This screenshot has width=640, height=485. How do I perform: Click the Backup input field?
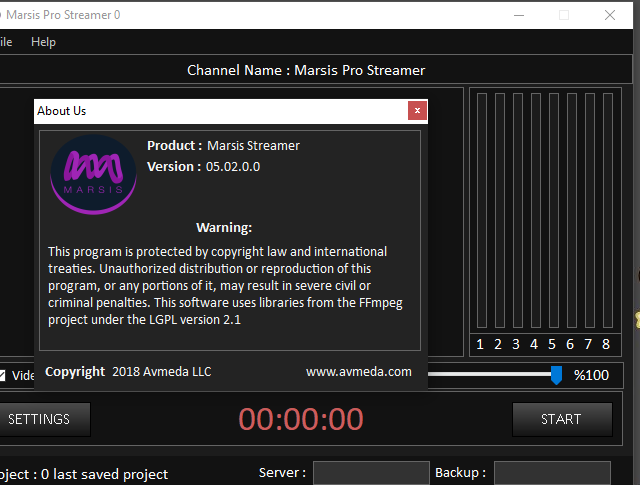[551, 473]
